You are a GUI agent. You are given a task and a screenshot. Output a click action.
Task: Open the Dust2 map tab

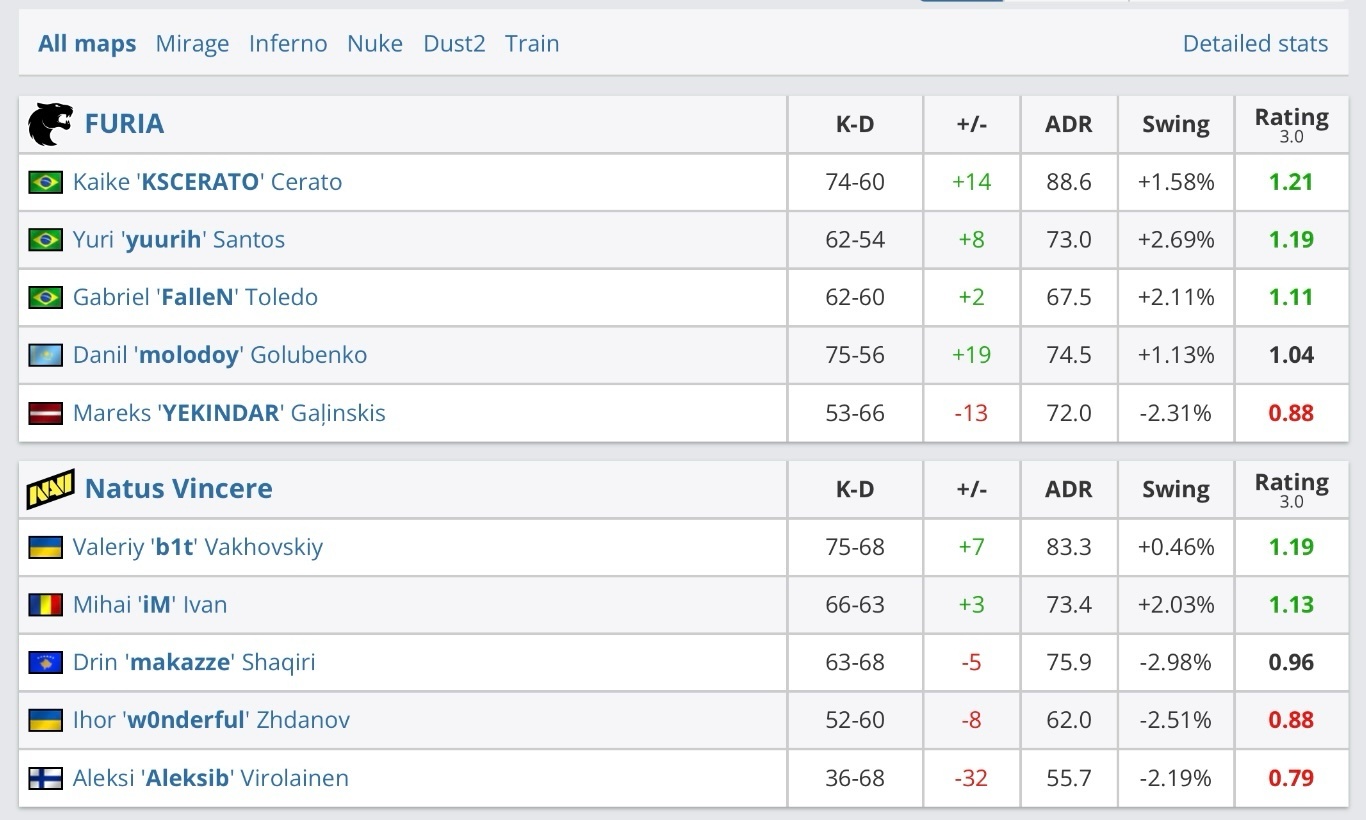[454, 44]
